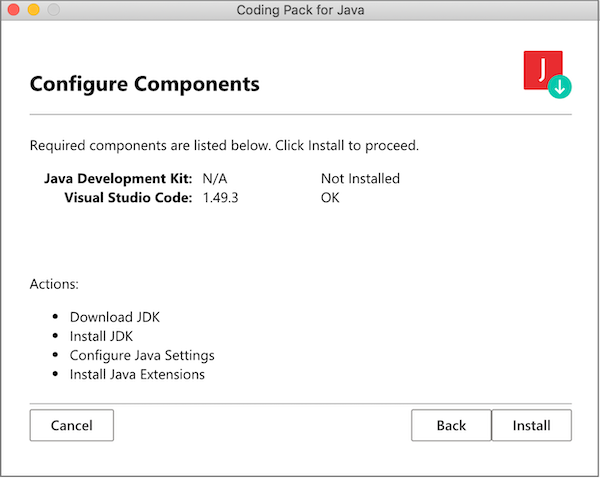The width and height of the screenshot is (600, 478).
Task: Select the Visual Studio Code version '1.49.3'
Action: coord(220,198)
